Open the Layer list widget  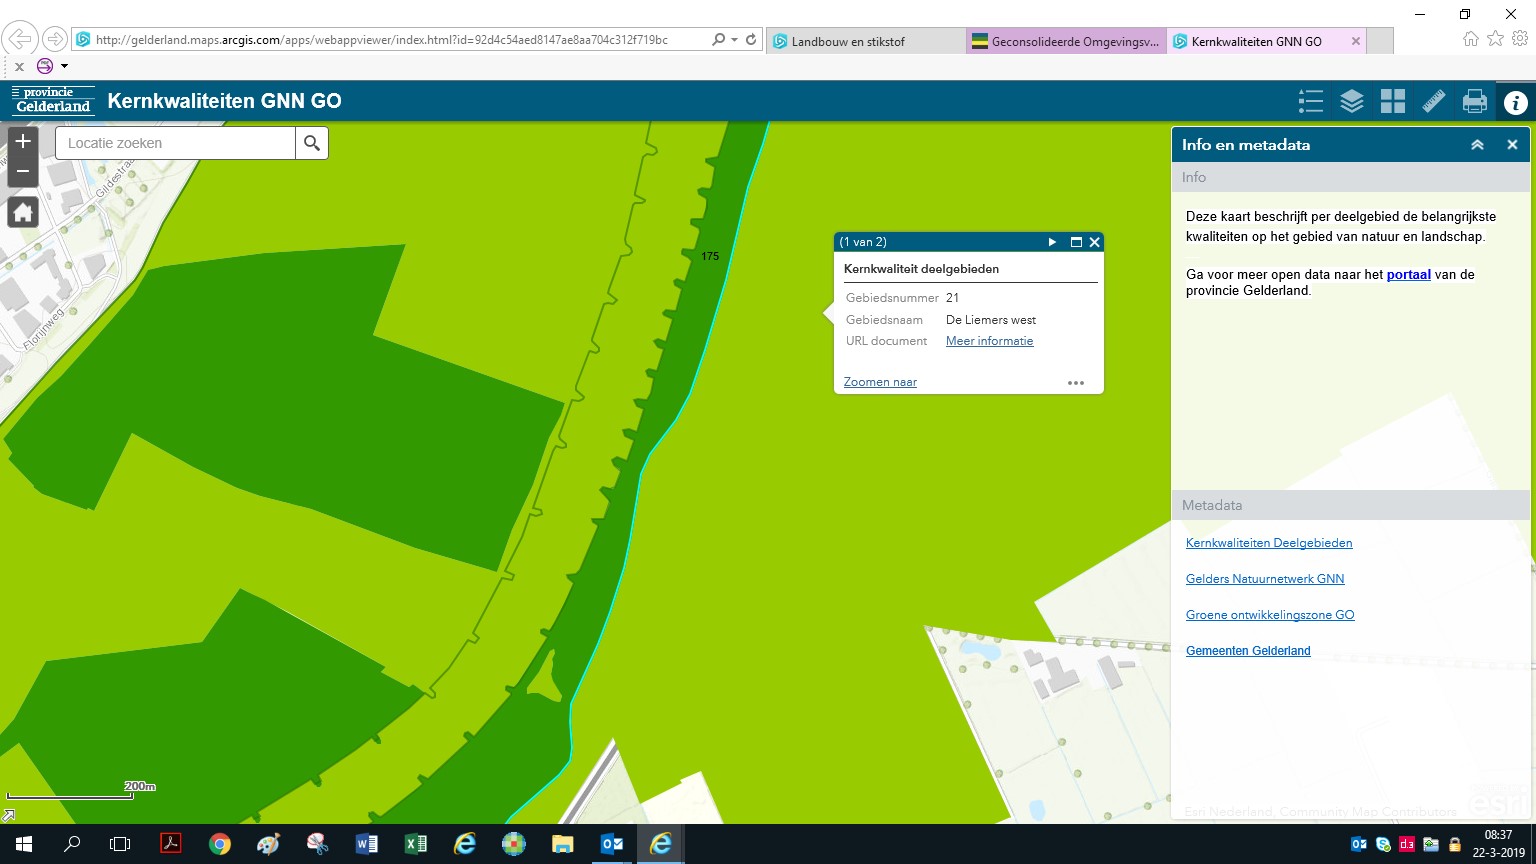click(1351, 101)
